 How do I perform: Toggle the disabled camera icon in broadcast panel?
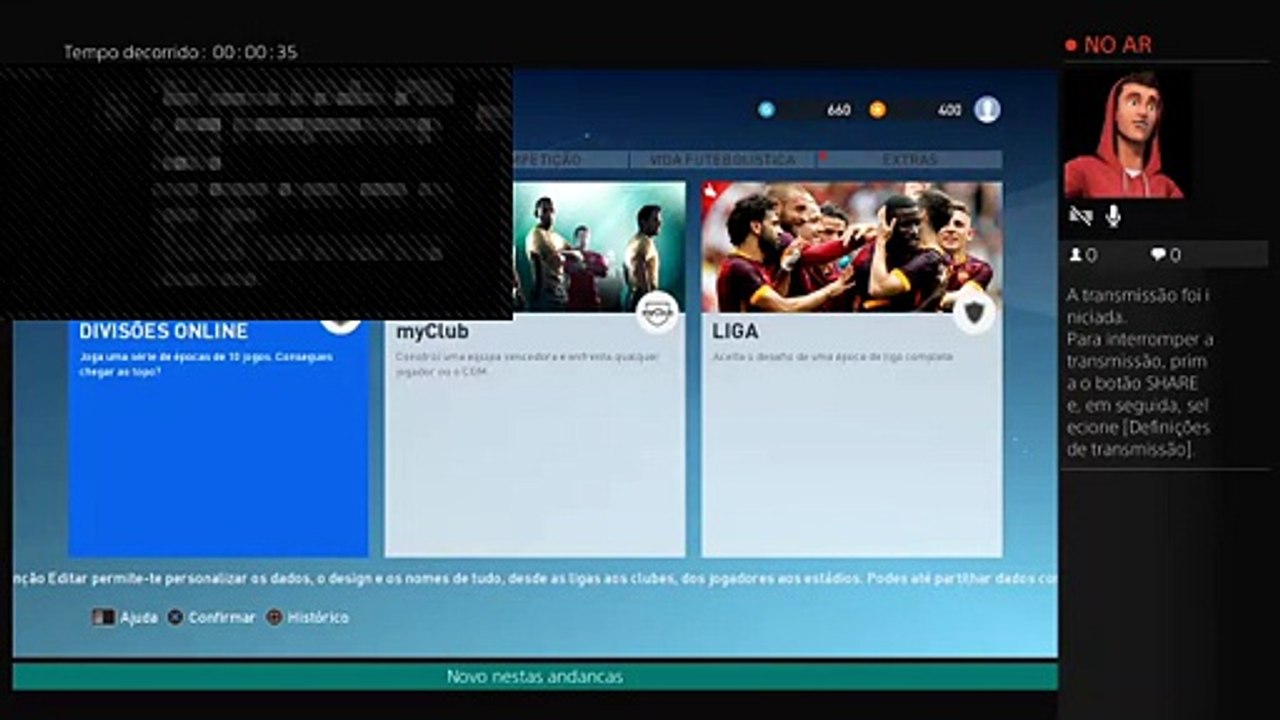point(1080,216)
